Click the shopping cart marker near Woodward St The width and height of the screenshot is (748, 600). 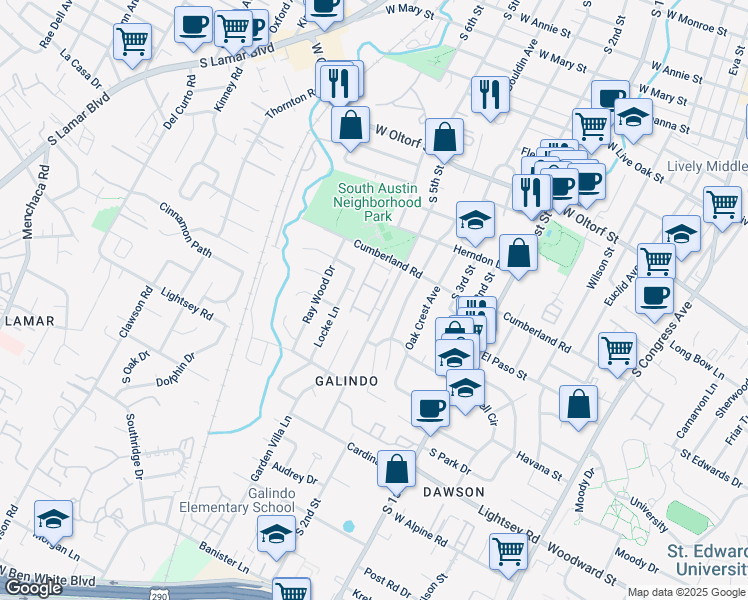(509, 550)
